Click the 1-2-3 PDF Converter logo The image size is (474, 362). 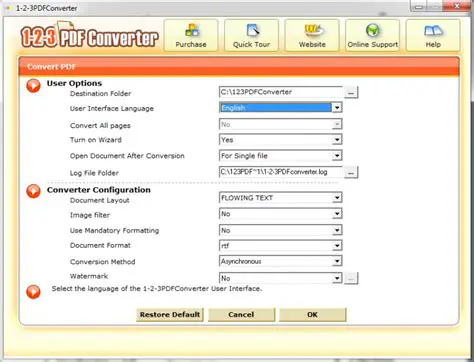tap(89, 35)
